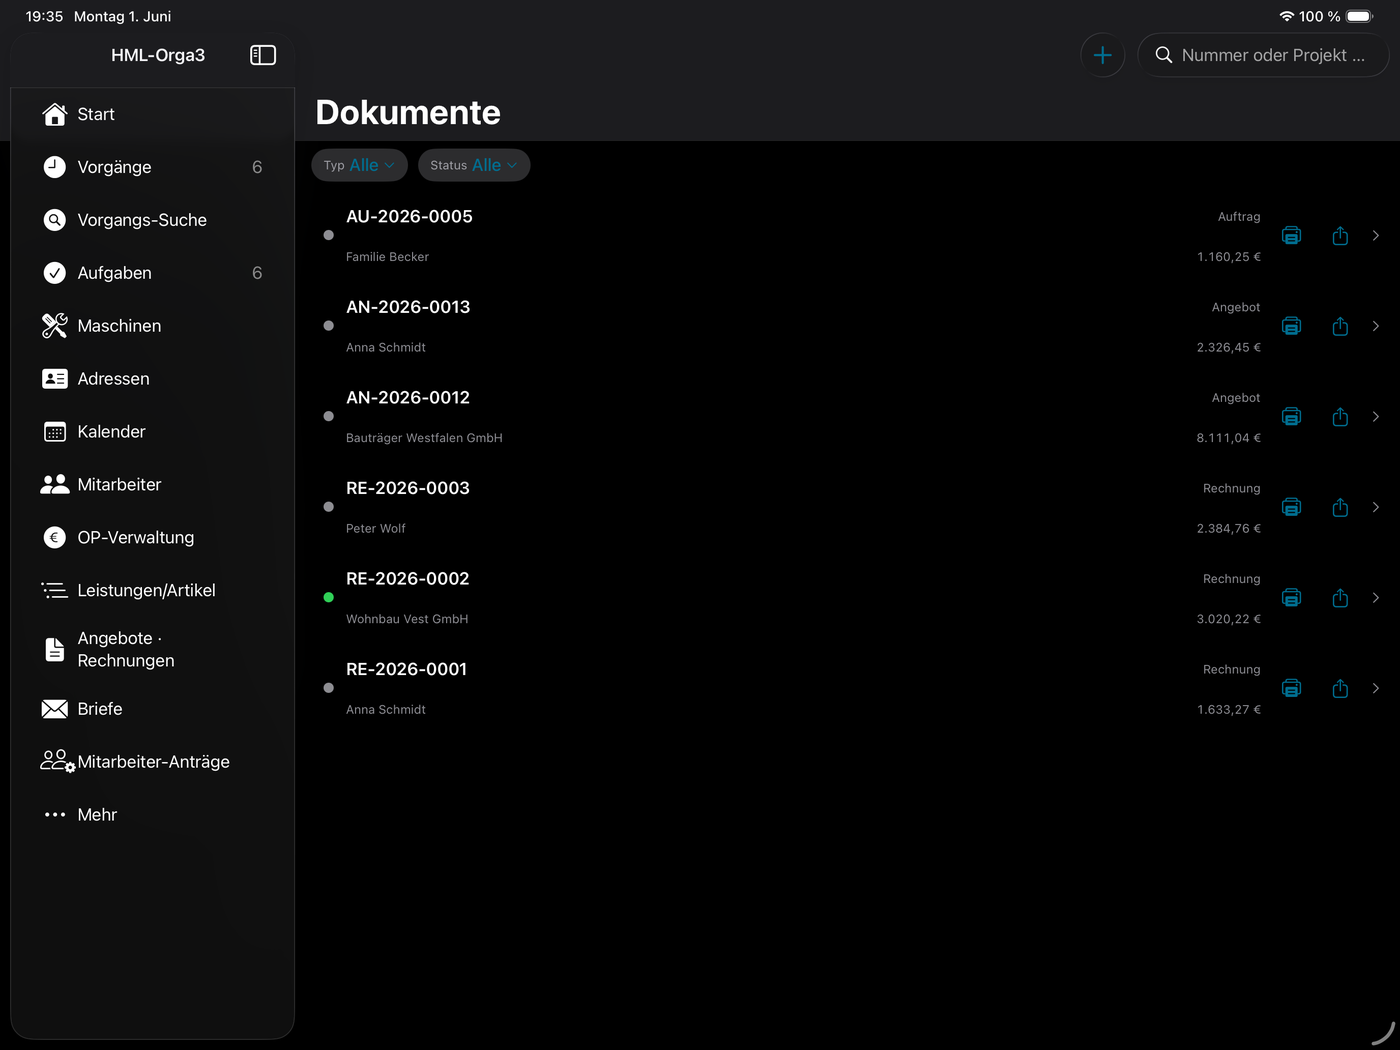
Task: Toggle the sidebar panel icon
Action: (263, 55)
